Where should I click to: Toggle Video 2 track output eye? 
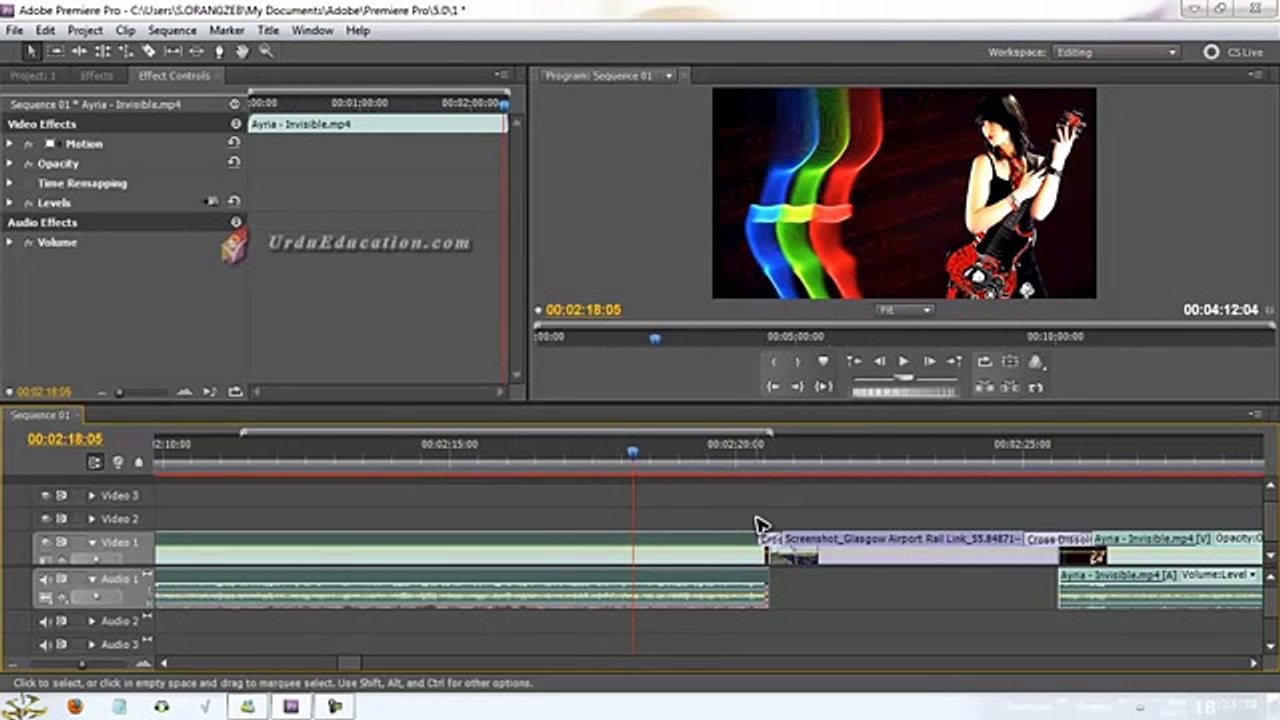point(45,519)
